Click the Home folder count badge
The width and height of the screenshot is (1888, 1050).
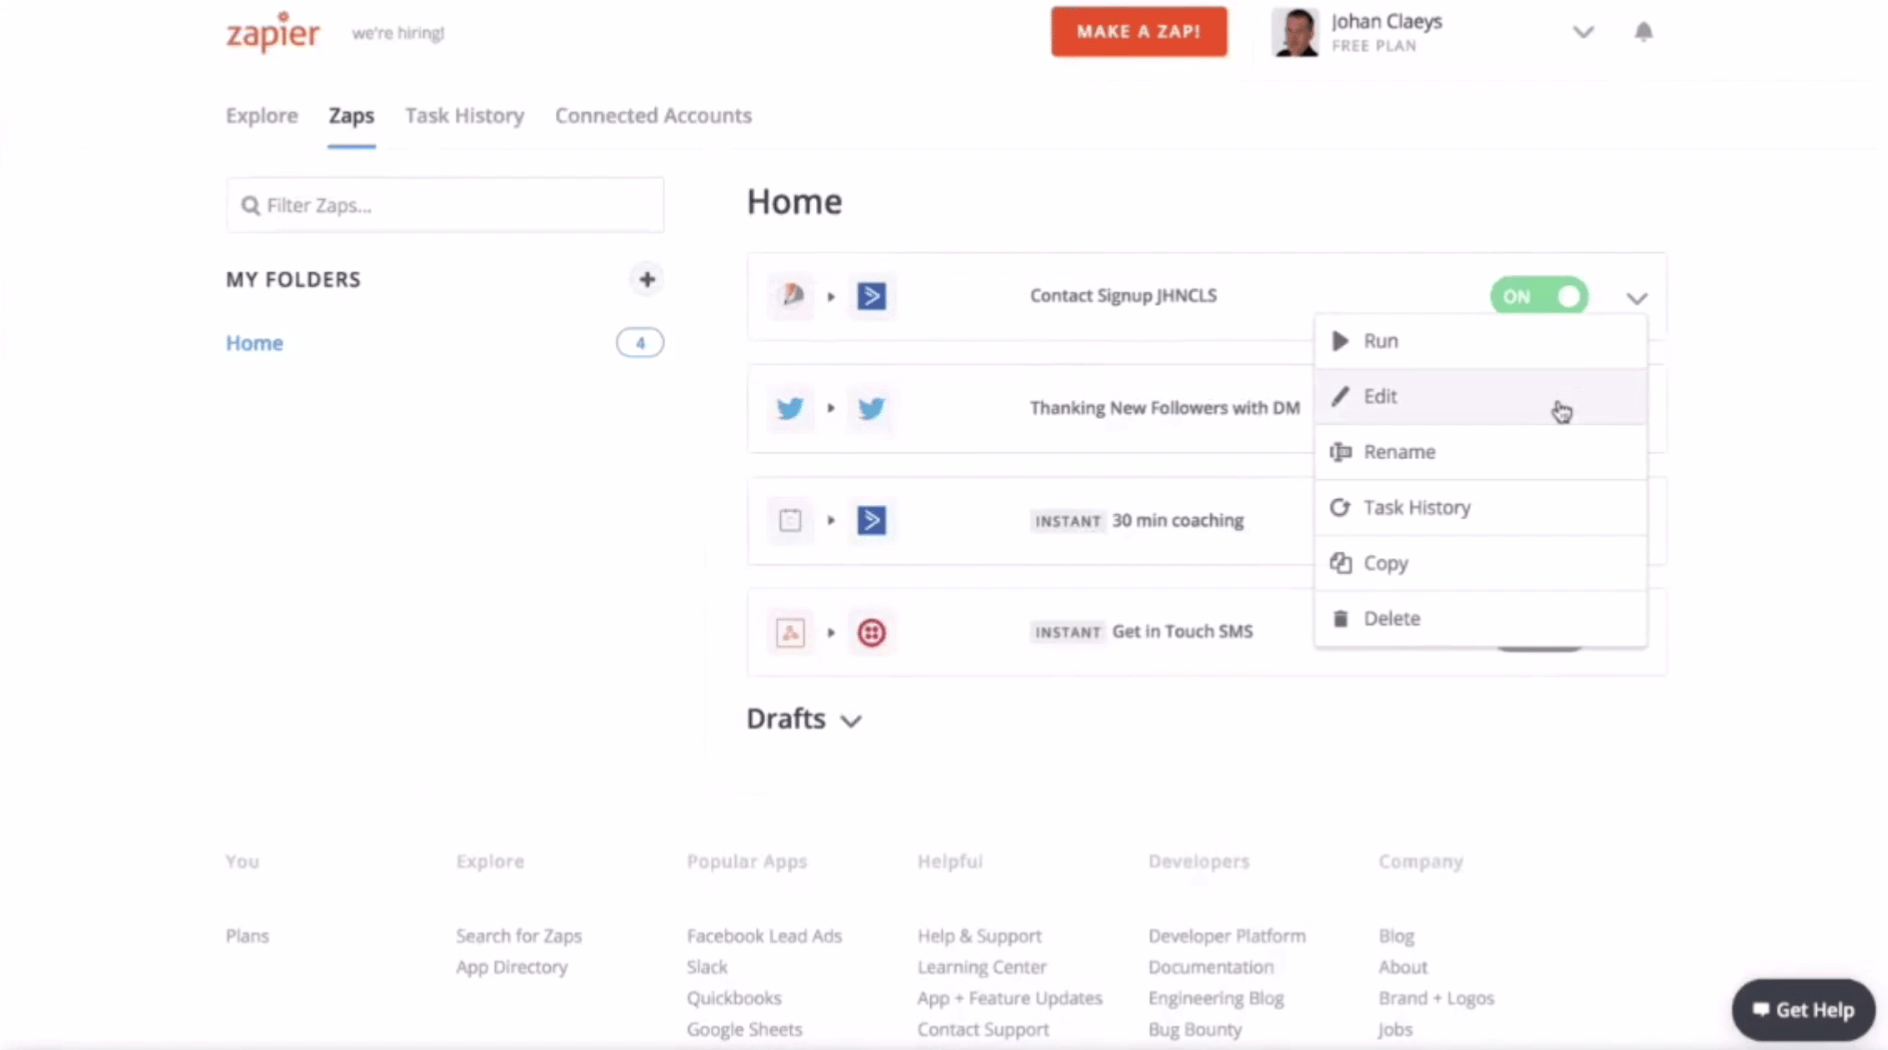(x=640, y=343)
